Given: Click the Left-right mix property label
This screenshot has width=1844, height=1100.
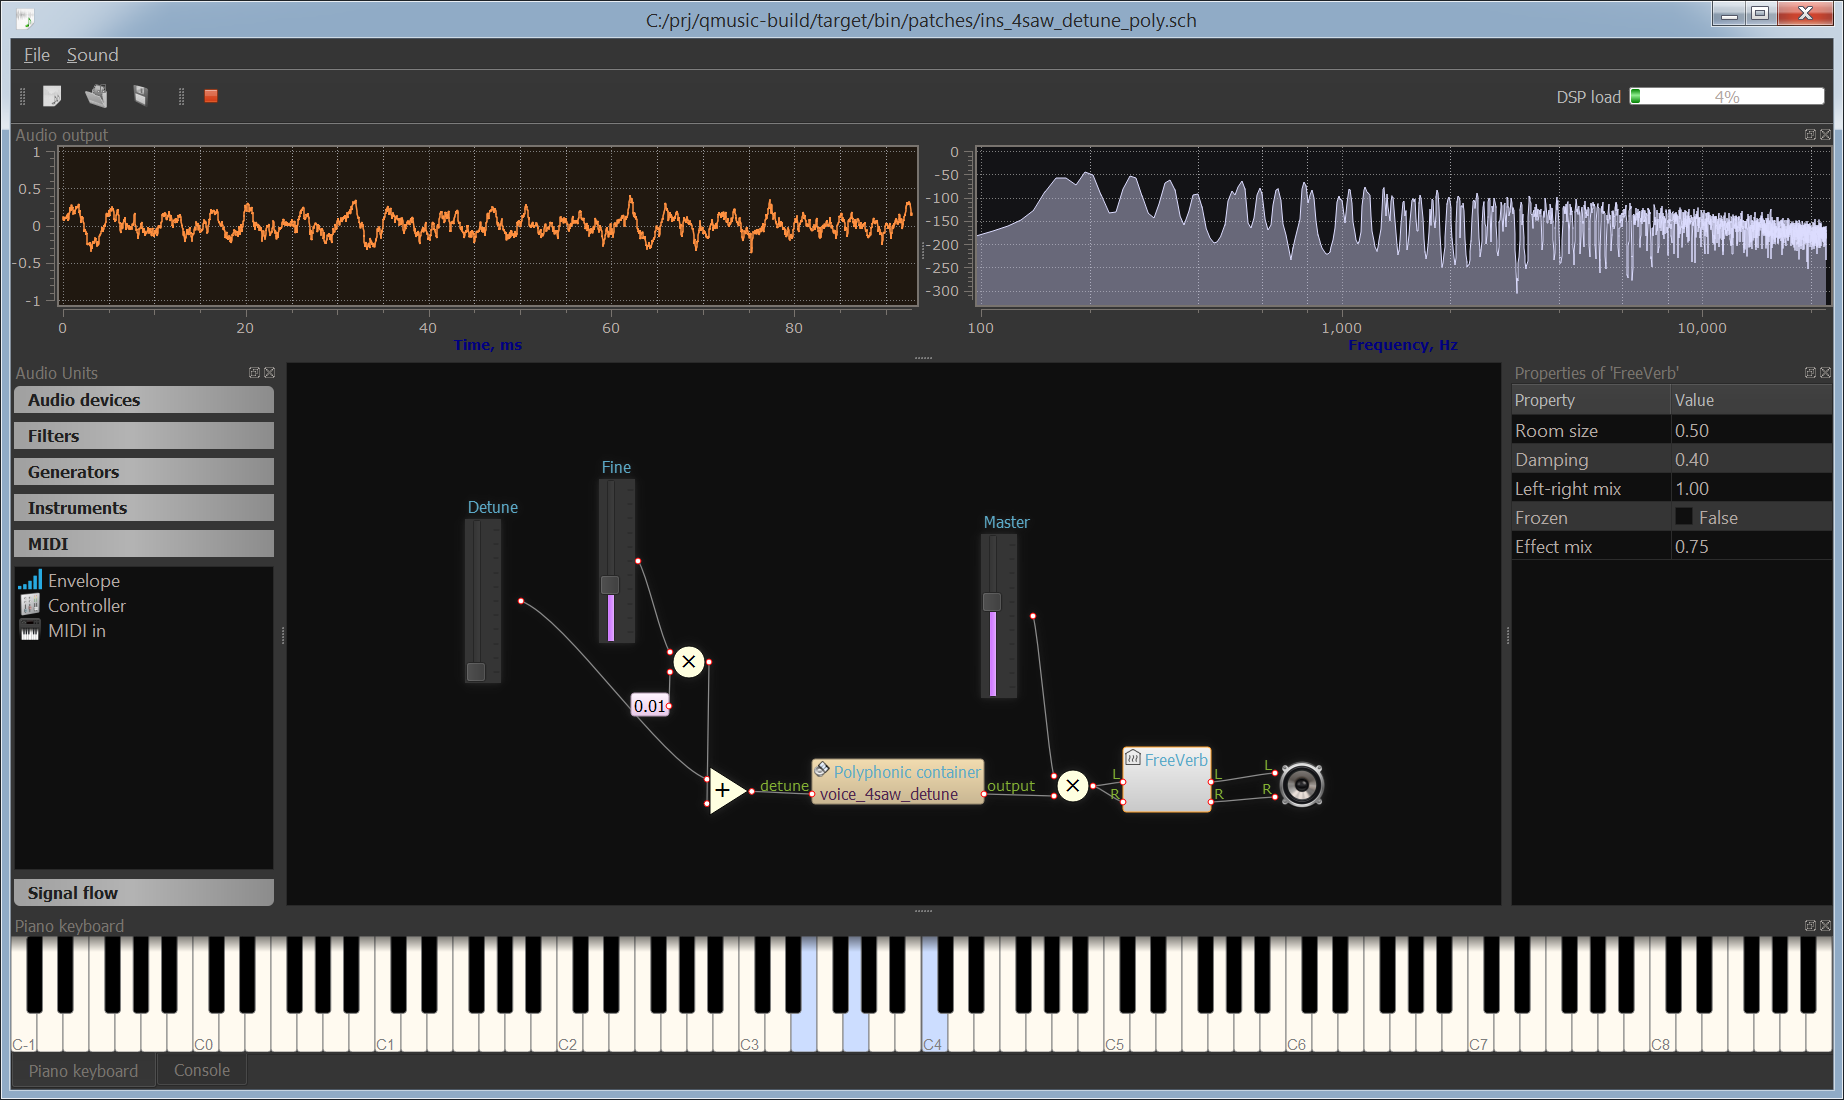Looking at the screenshot, I should point(1568,489).
